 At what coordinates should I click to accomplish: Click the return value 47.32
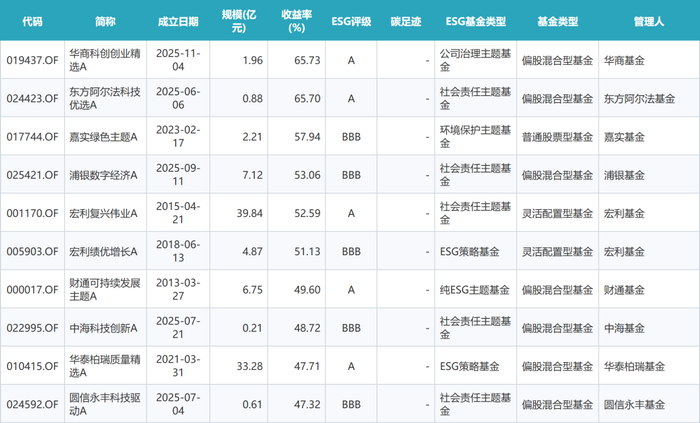point(307,405)
